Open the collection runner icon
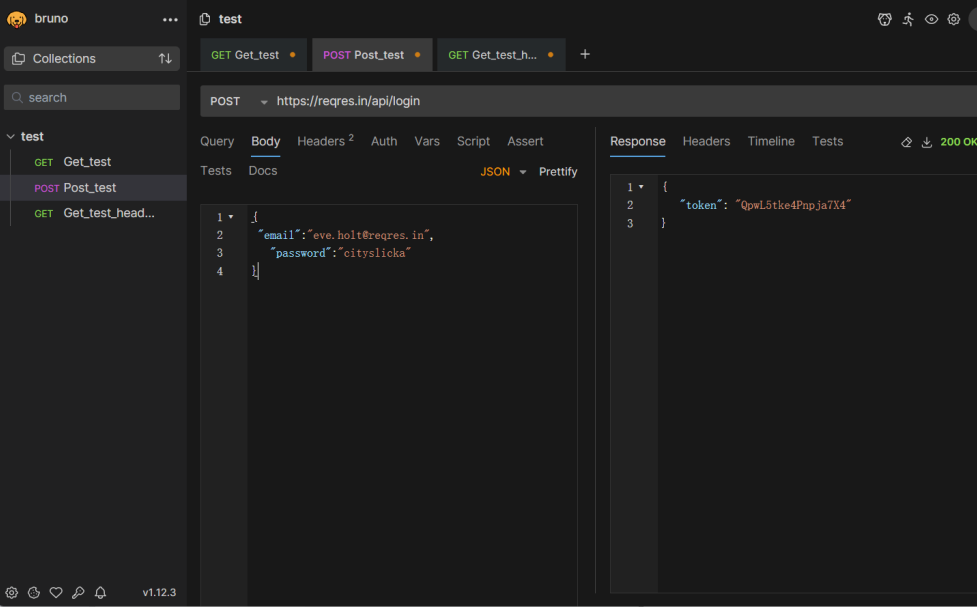This screenshot has width=977, height=607. 908,19
